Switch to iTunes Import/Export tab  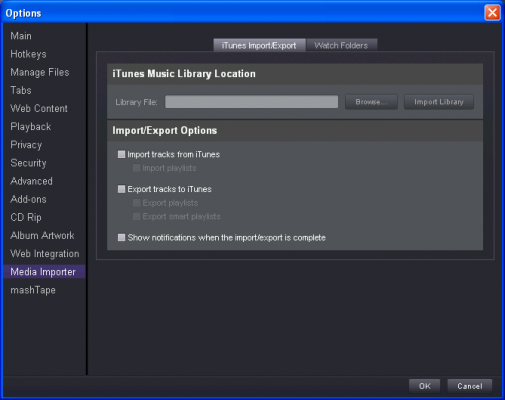coord(259,45)
